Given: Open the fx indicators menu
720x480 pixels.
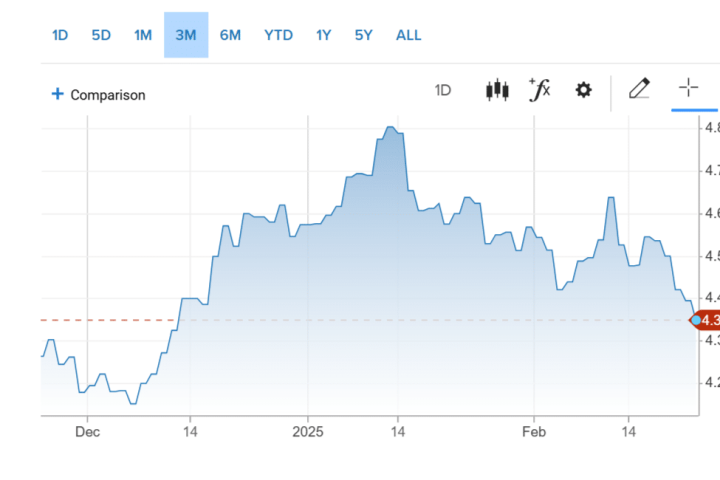Looking at the screenshot, I should pyautogui.click(x=540, y=90).
